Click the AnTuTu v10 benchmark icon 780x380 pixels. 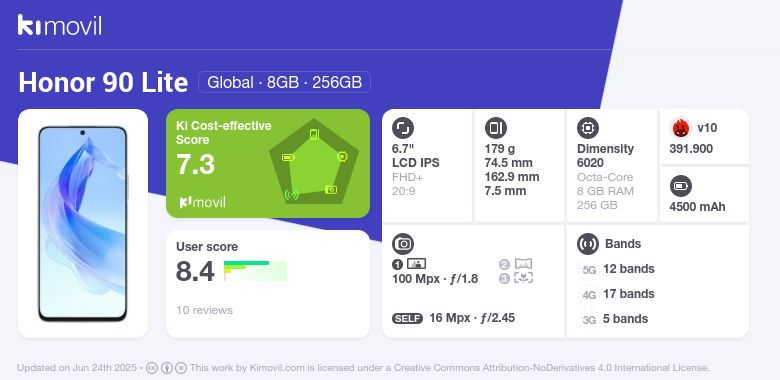[681, 128]
